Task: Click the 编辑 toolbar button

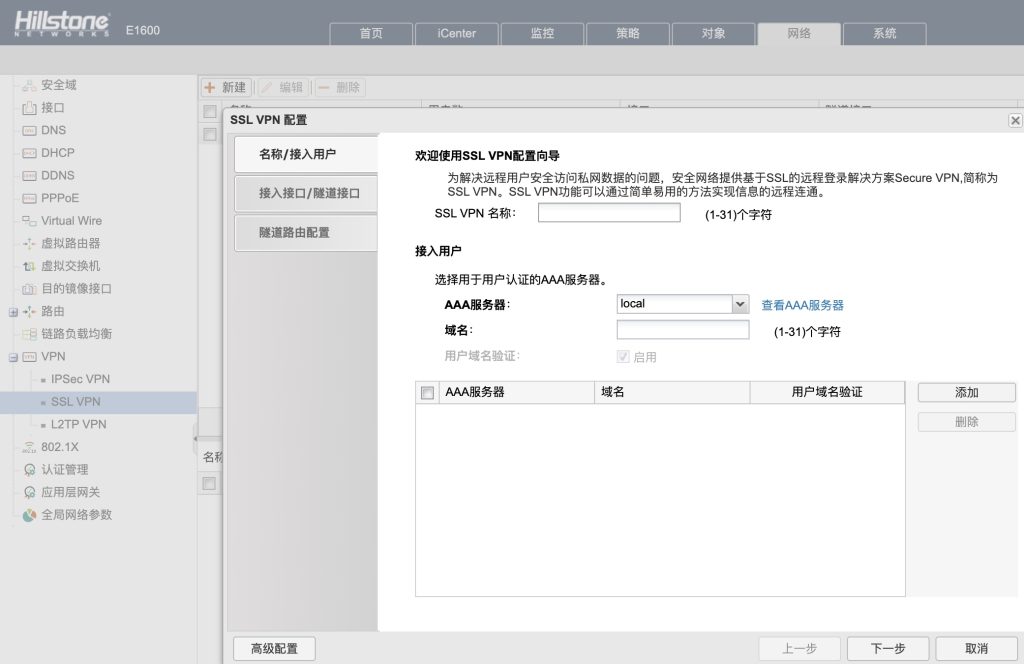Action: click(x=282, y=87)
